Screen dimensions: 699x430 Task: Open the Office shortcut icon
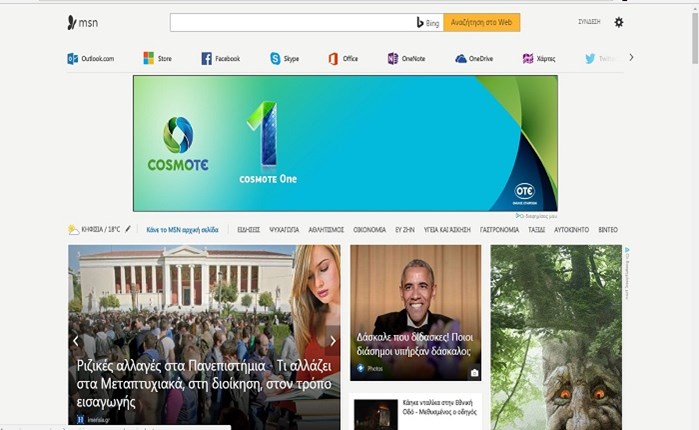tap(333, 58)
